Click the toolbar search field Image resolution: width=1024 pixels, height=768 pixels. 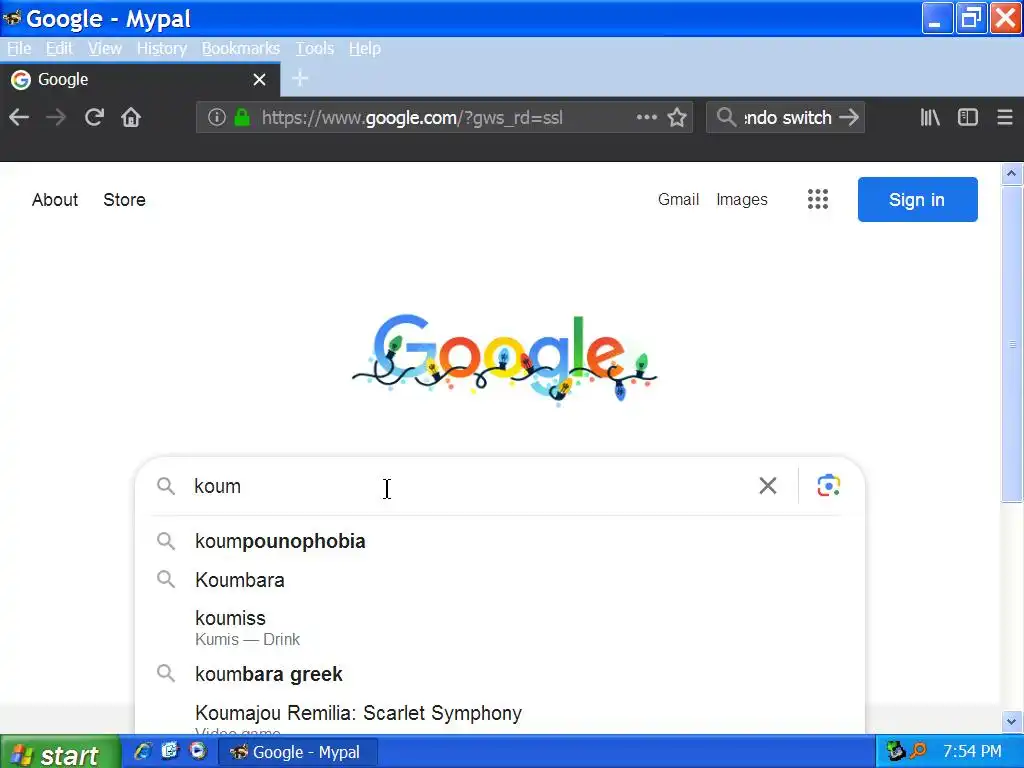786,118
